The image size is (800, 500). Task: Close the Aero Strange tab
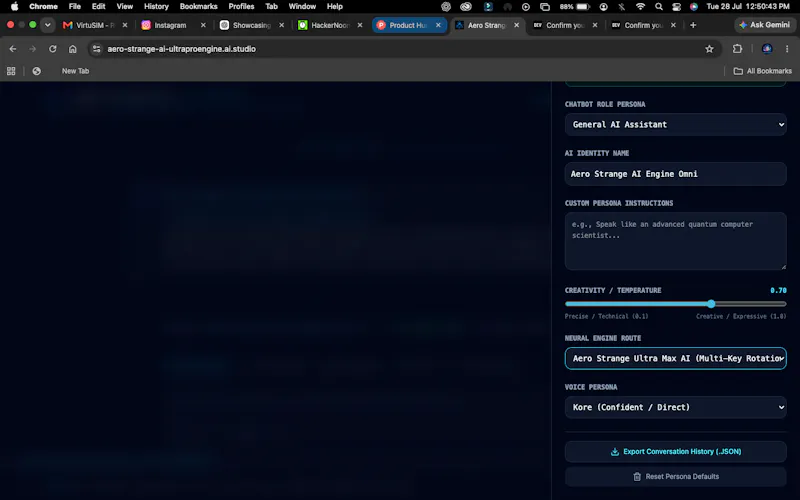coord(516,25)
